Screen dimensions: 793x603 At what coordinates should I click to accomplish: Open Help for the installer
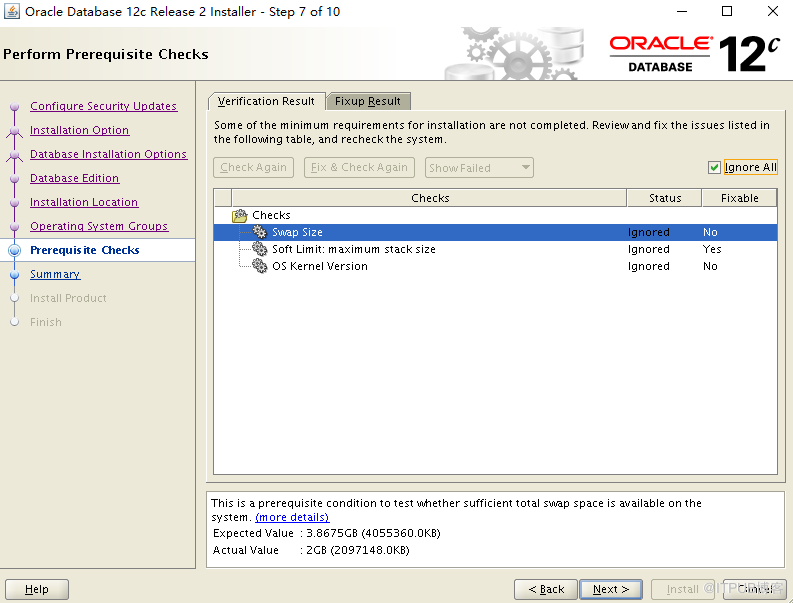(x=37, y=589)
